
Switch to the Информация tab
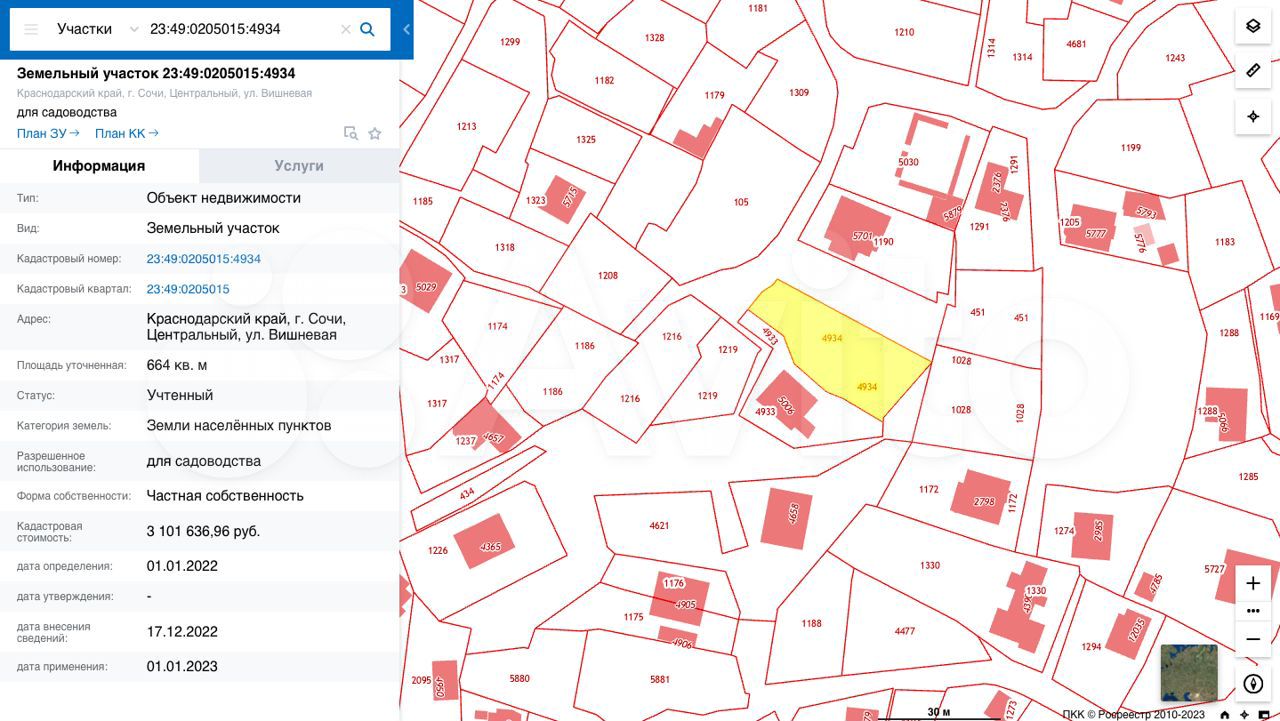pos(99,166)
